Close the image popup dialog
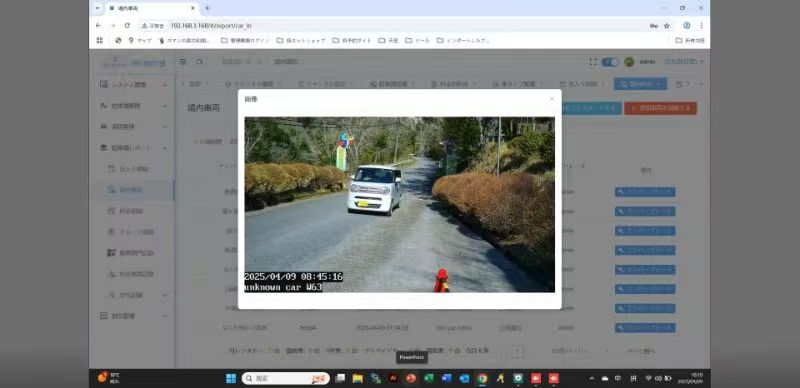800x388 pixels. click(552, 99)
